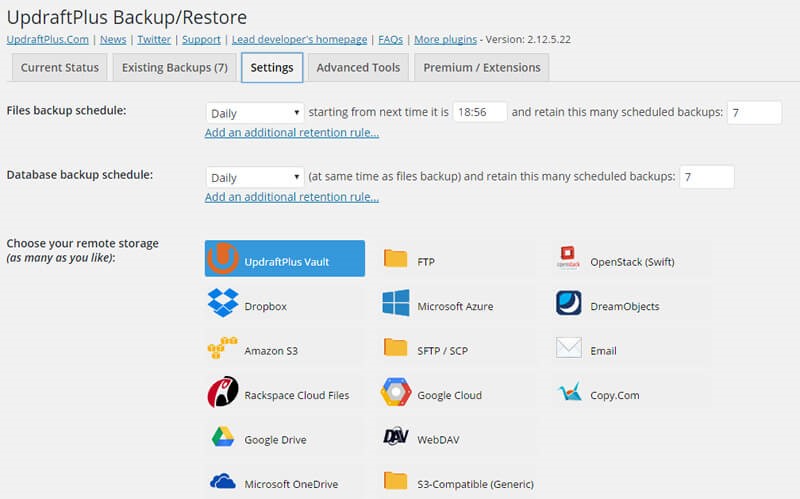Open the FAQs link
The height and width of the screenshot is (499, 800).
click(390, 40)
